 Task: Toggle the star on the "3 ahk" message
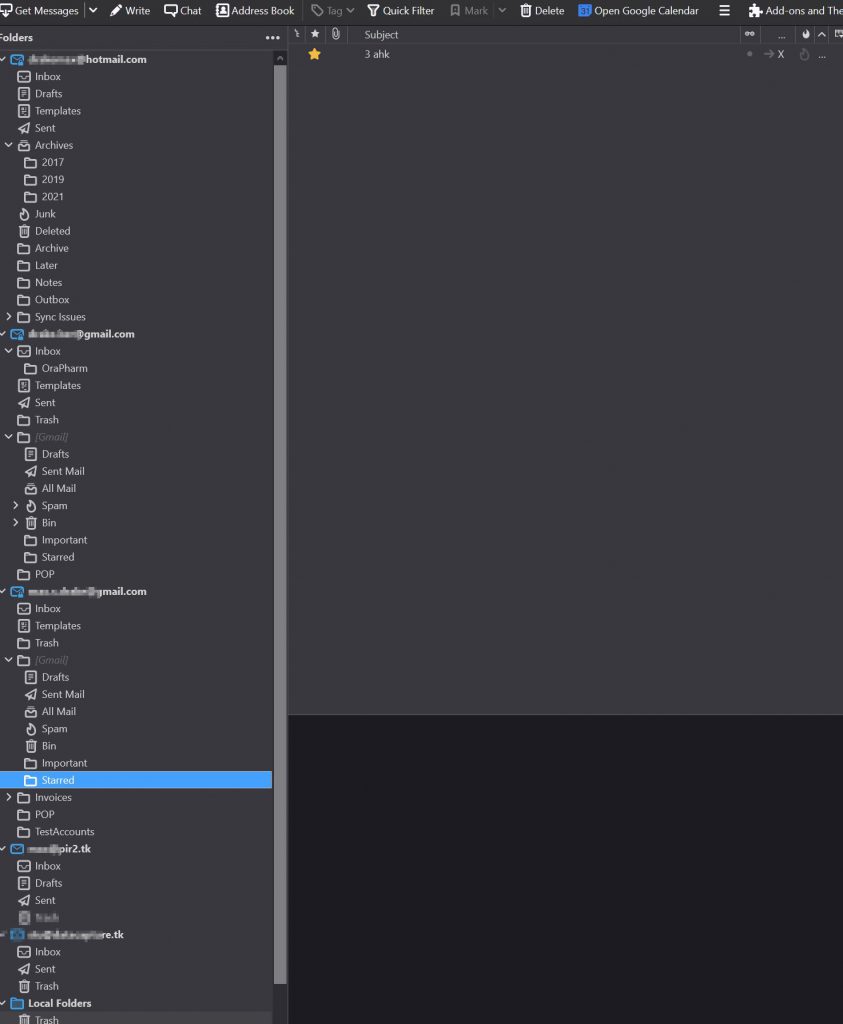[x=314, y=54]
